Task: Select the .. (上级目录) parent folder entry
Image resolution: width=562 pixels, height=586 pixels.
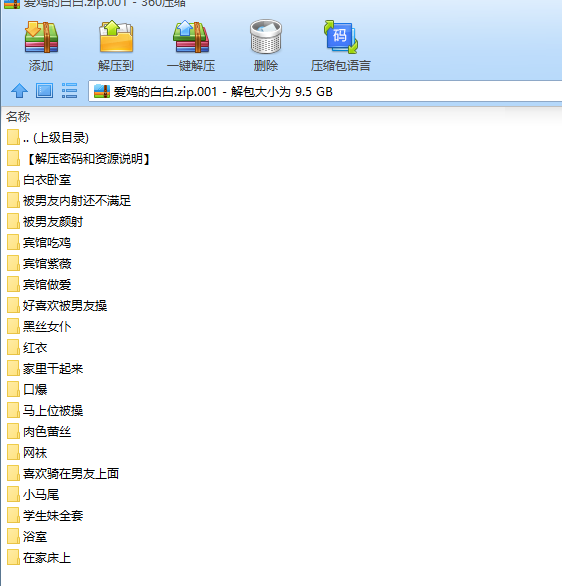Action: pyautogui.click(x=48, y=138)
